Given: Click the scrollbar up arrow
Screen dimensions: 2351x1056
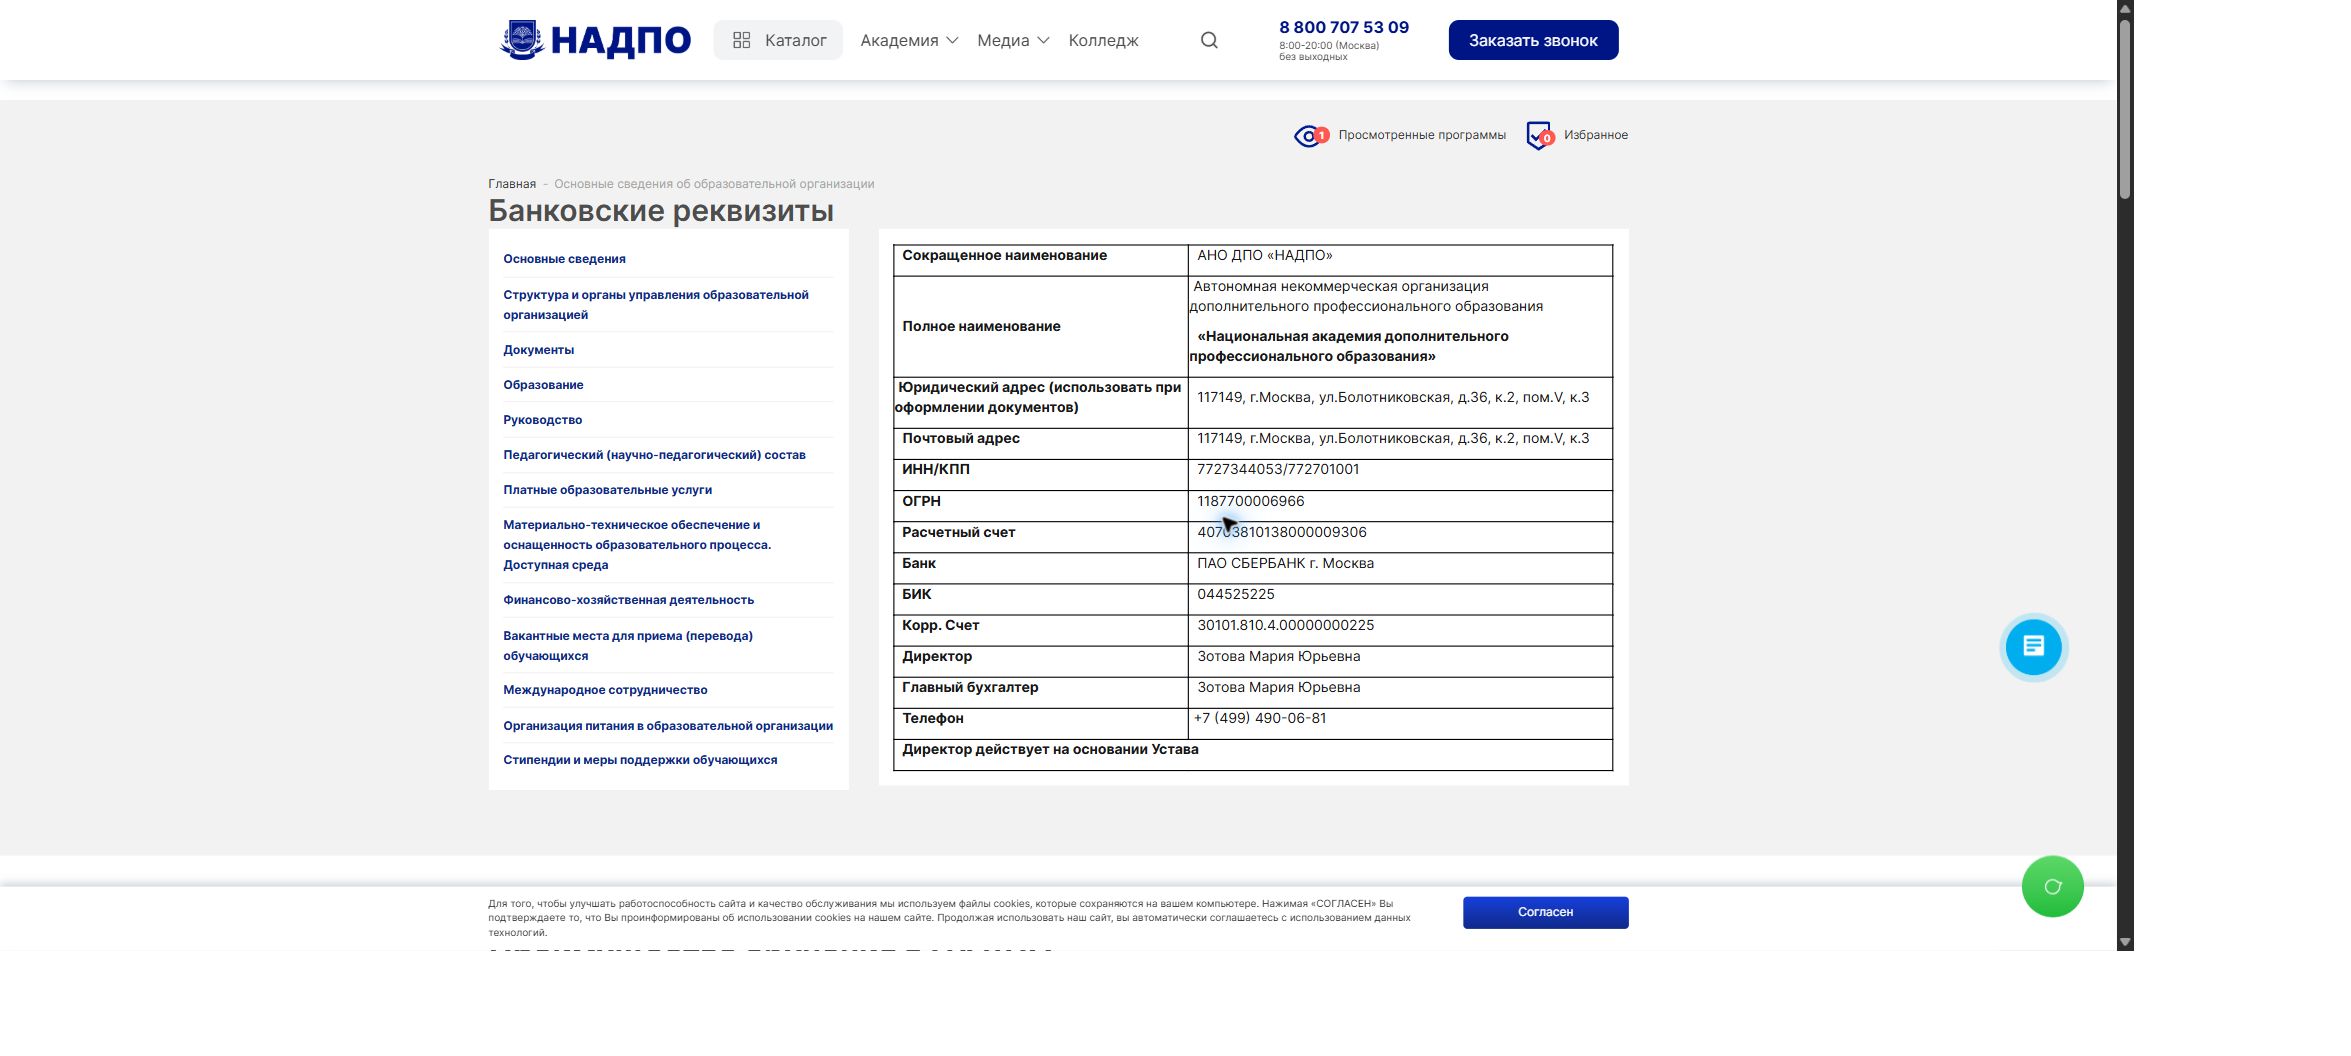Looking at the screenshot, I should tap(2125, 8).
